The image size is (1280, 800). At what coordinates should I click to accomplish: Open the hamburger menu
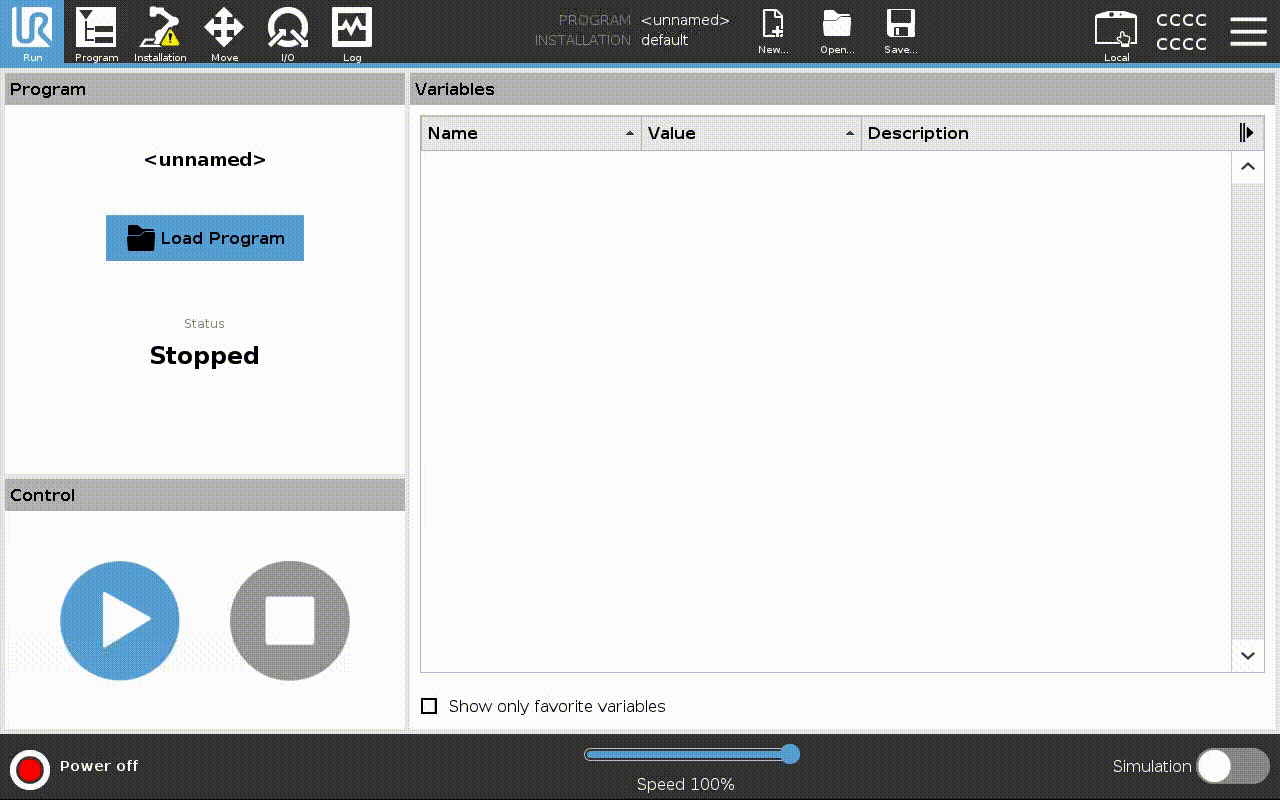tap(1248, 32)
